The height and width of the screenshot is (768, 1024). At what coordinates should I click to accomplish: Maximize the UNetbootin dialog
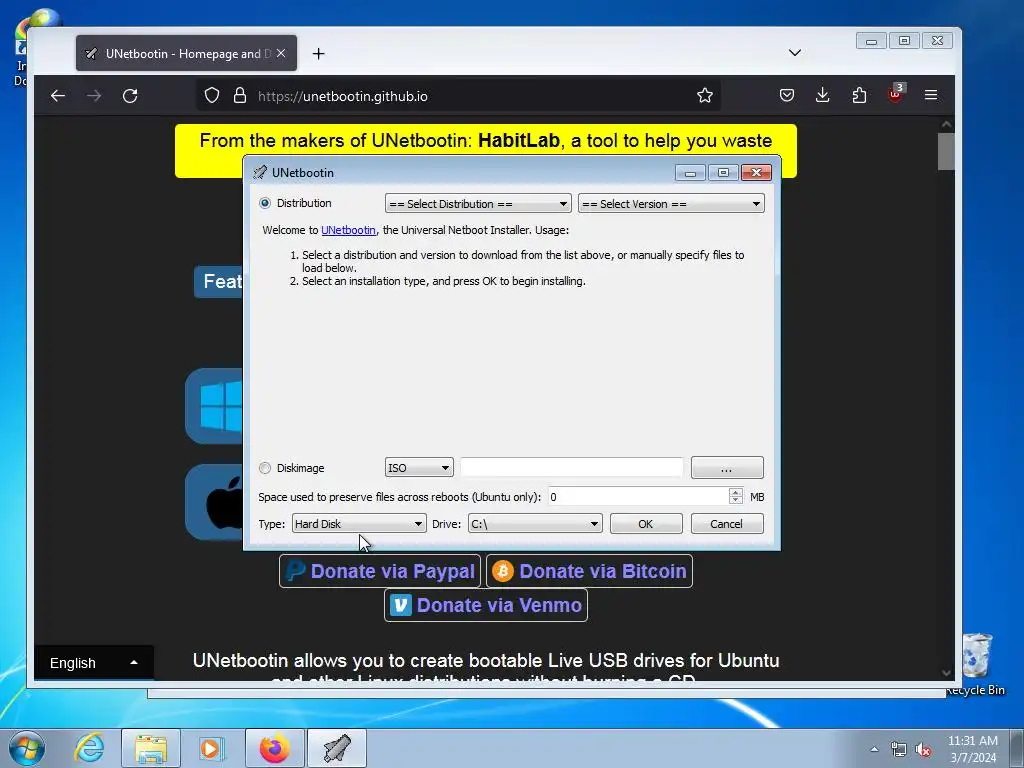click(x=723, y=172)
